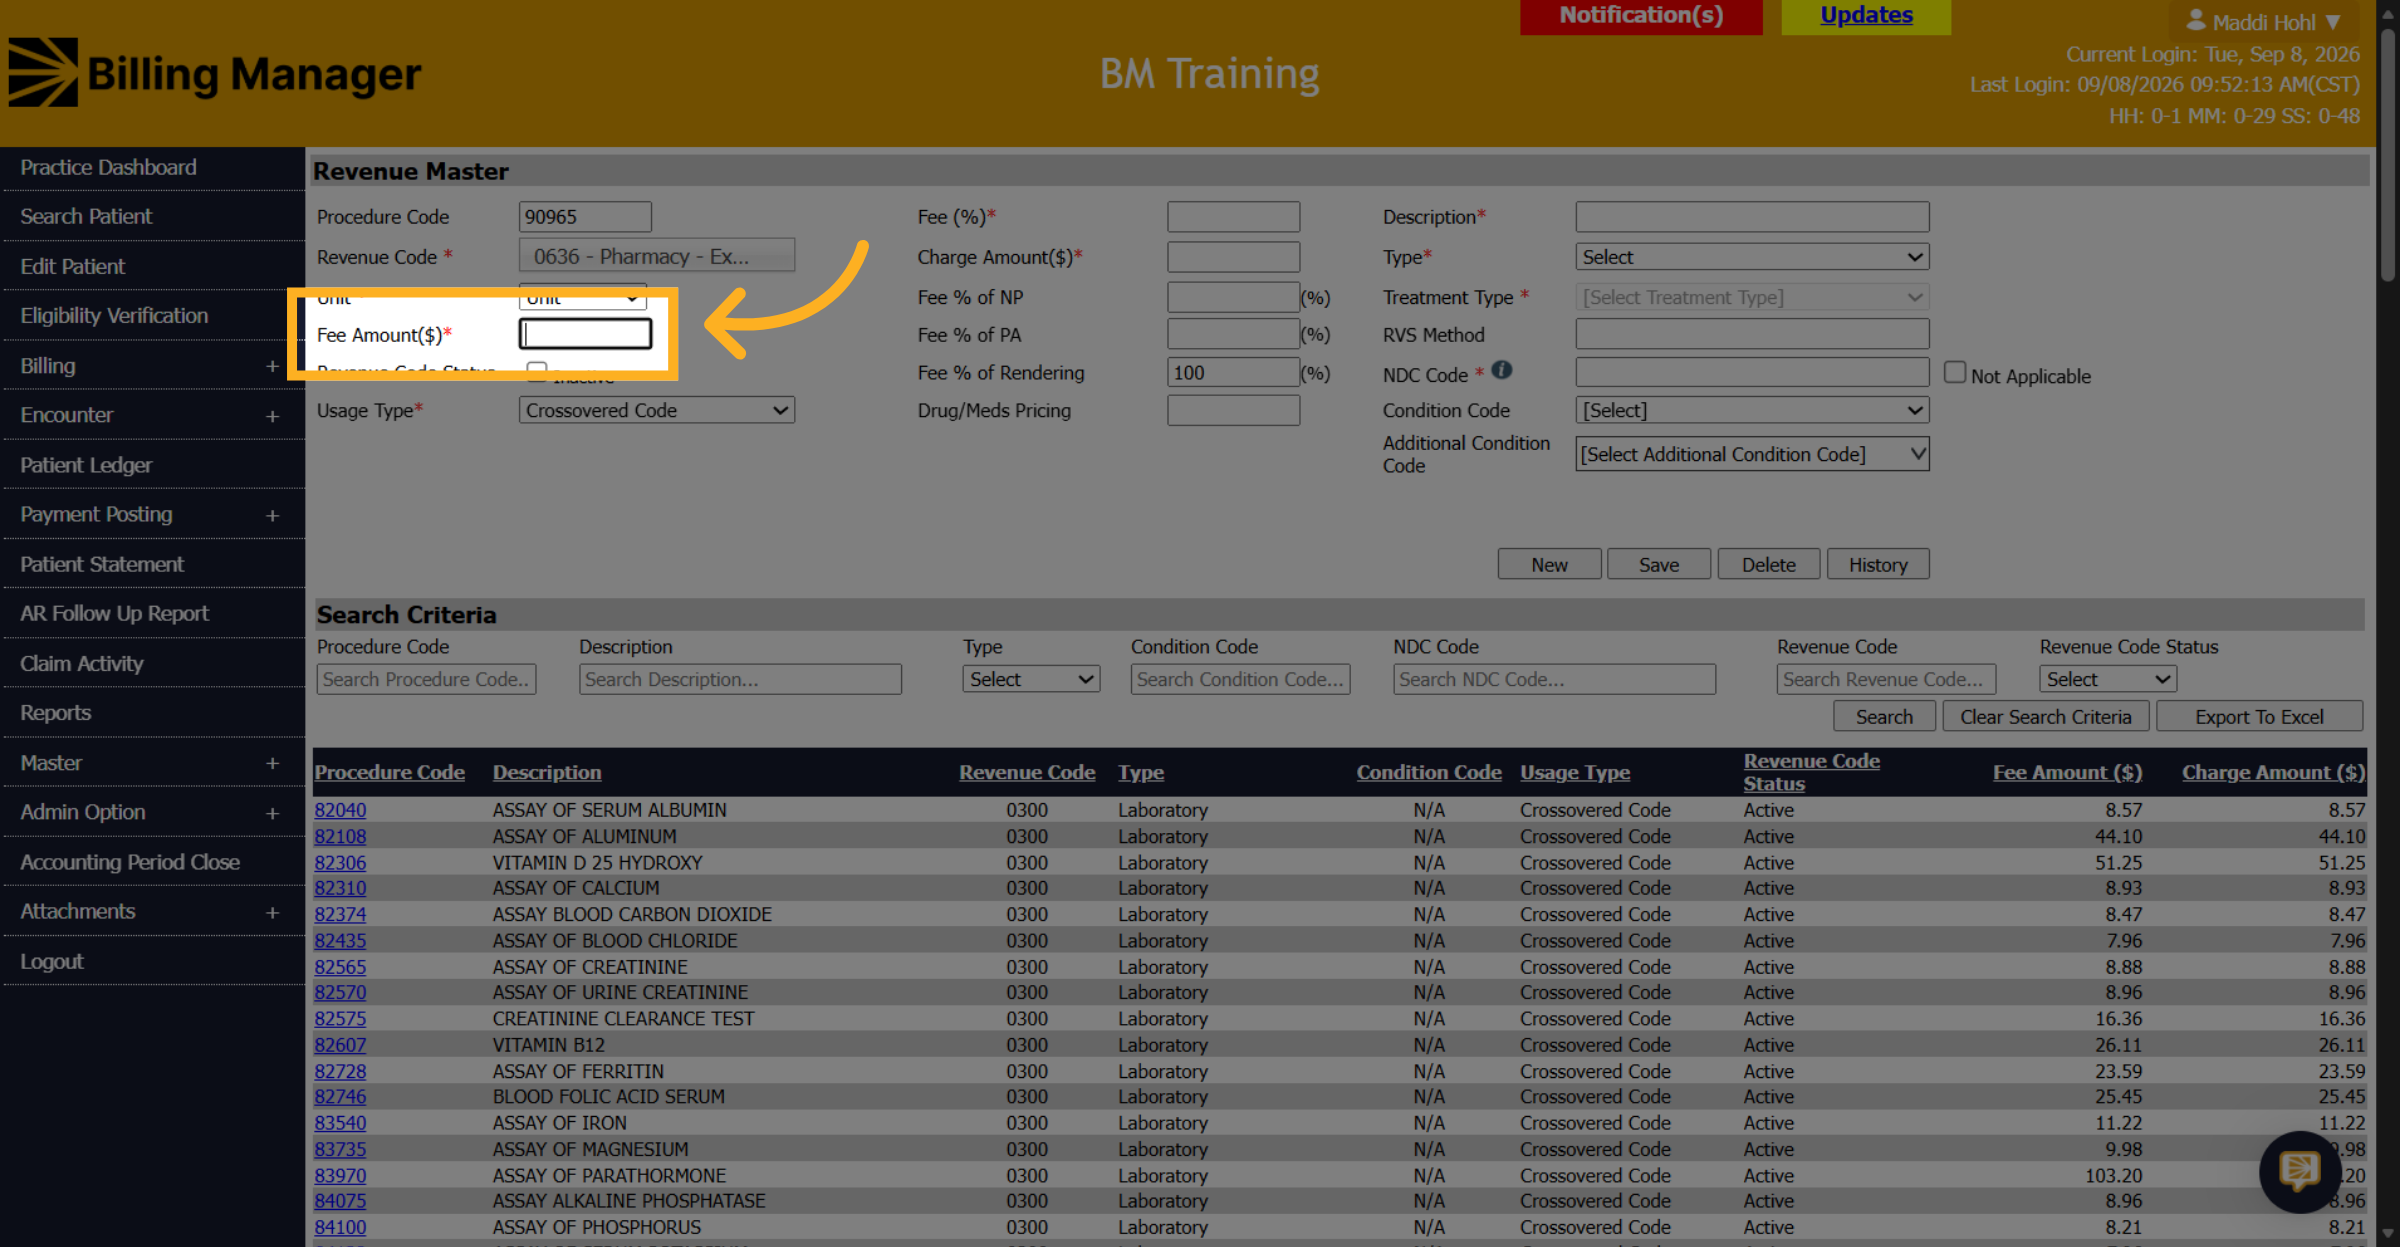Image resolution: width=2400 pixels, height=1247 pixels.
Task: Open the Usage Type dropdown
Action: 656,410
